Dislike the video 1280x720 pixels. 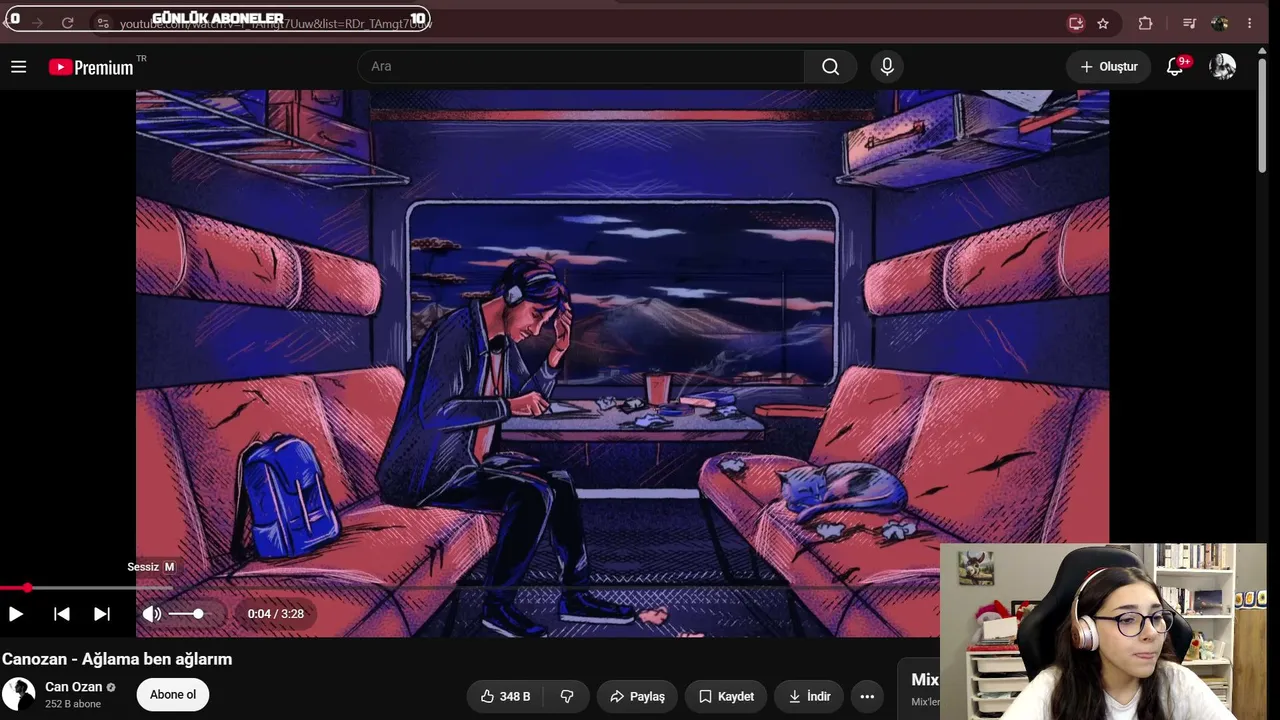(567, 696)
